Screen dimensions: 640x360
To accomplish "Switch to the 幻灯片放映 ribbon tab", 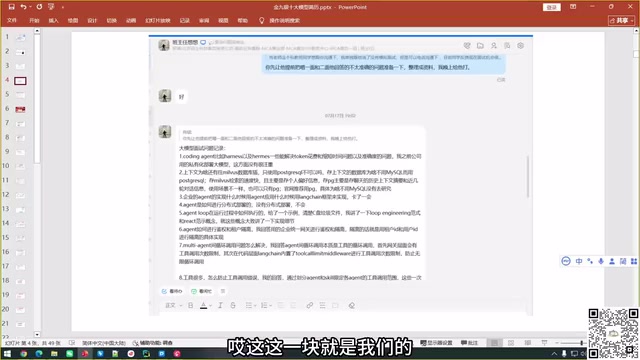I will (x=158, y=20).
